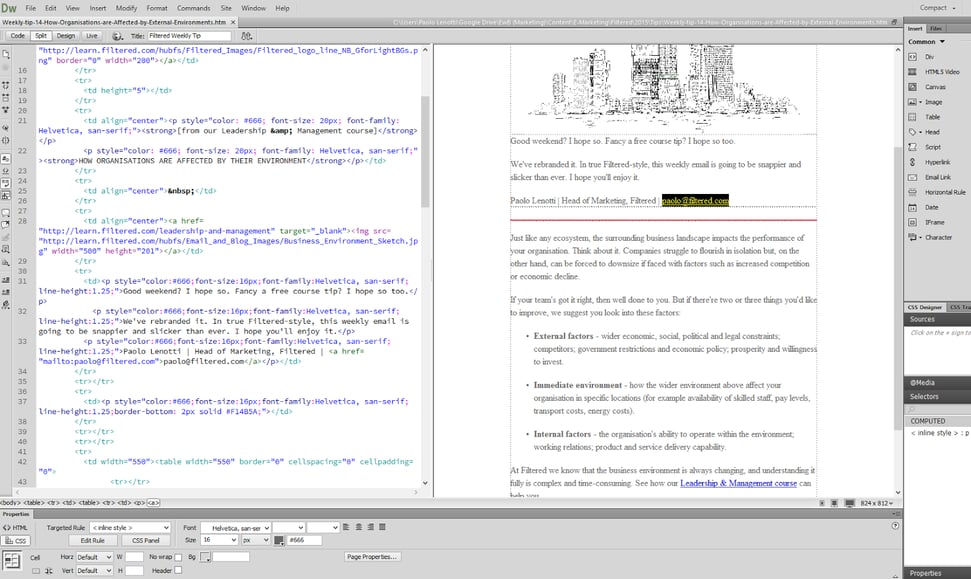Switch to the Files panel tab
This screenshot has height=579, width=971.
coord(936,28)
